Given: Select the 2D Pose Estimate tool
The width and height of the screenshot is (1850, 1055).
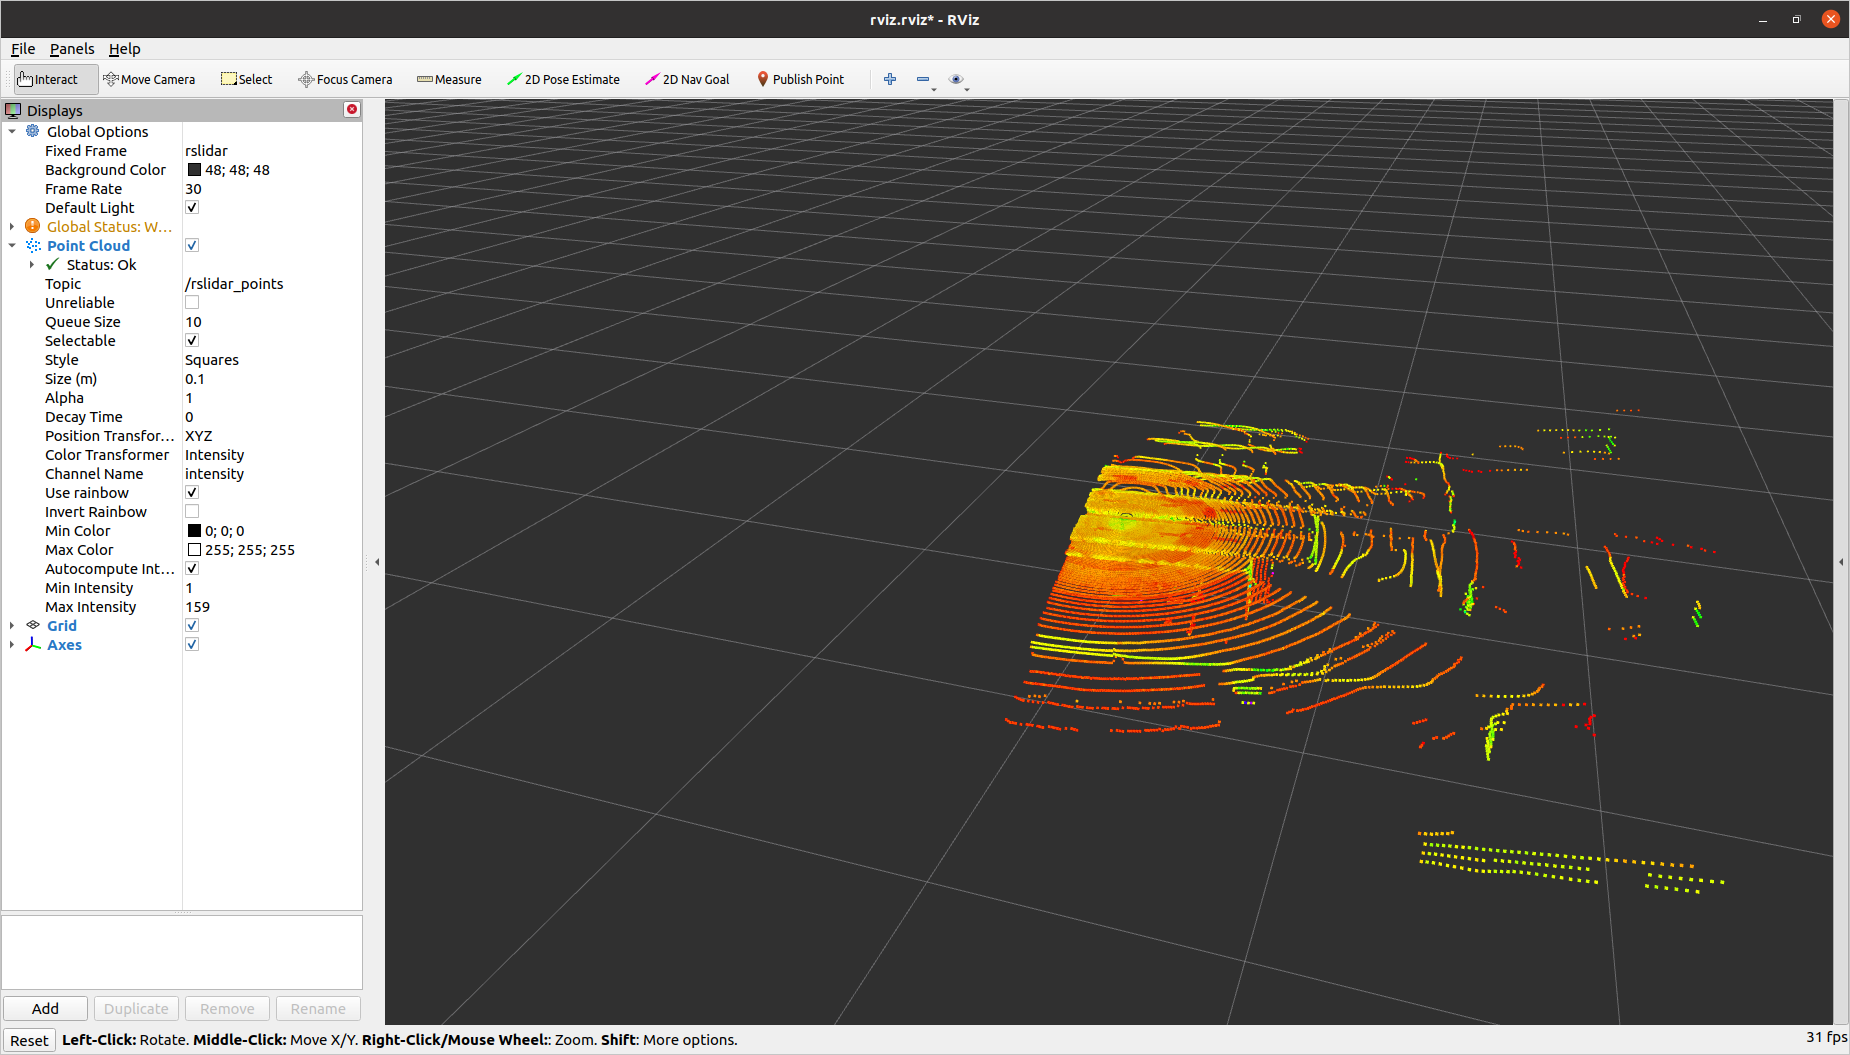Looking at the screenshot, I should [x=563, y=79].
